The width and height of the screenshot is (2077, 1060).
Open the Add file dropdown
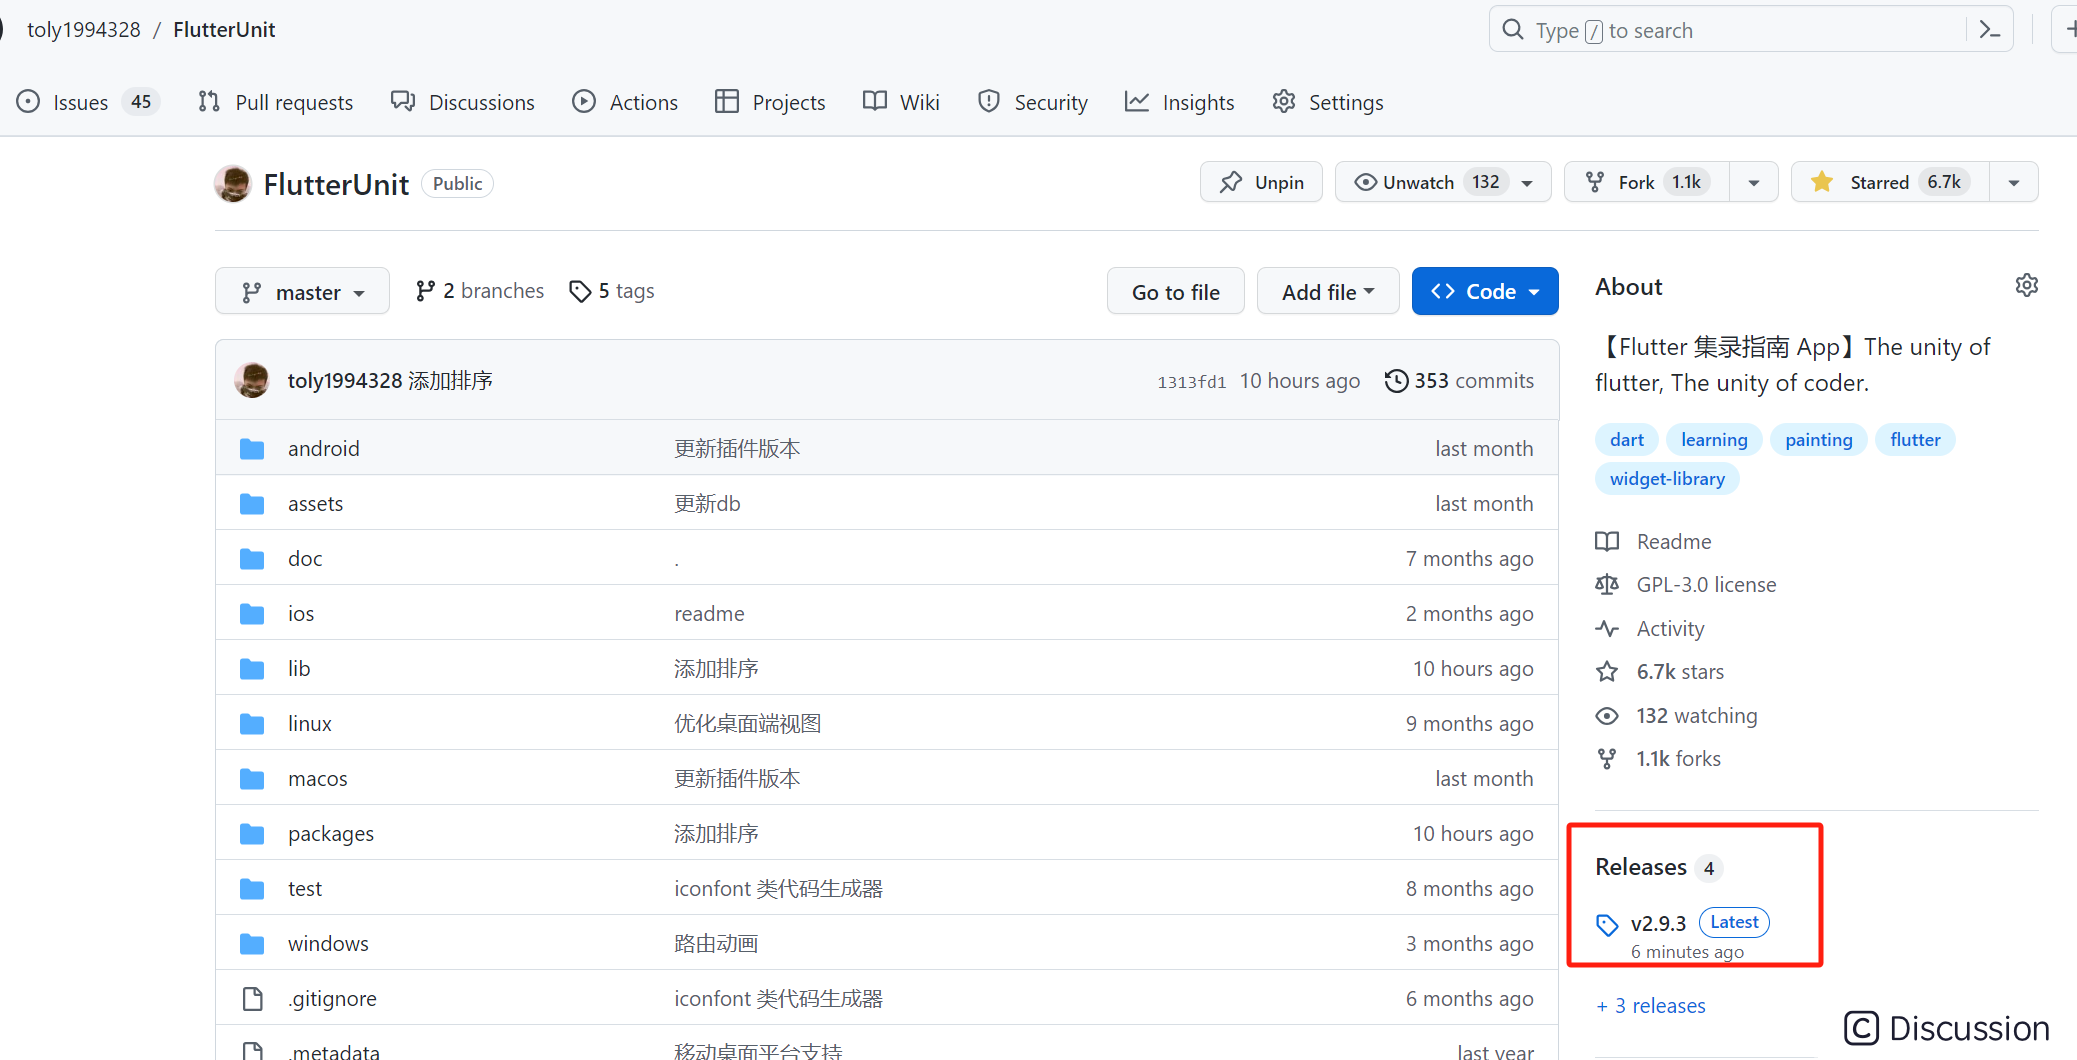tap(1327, 291)
